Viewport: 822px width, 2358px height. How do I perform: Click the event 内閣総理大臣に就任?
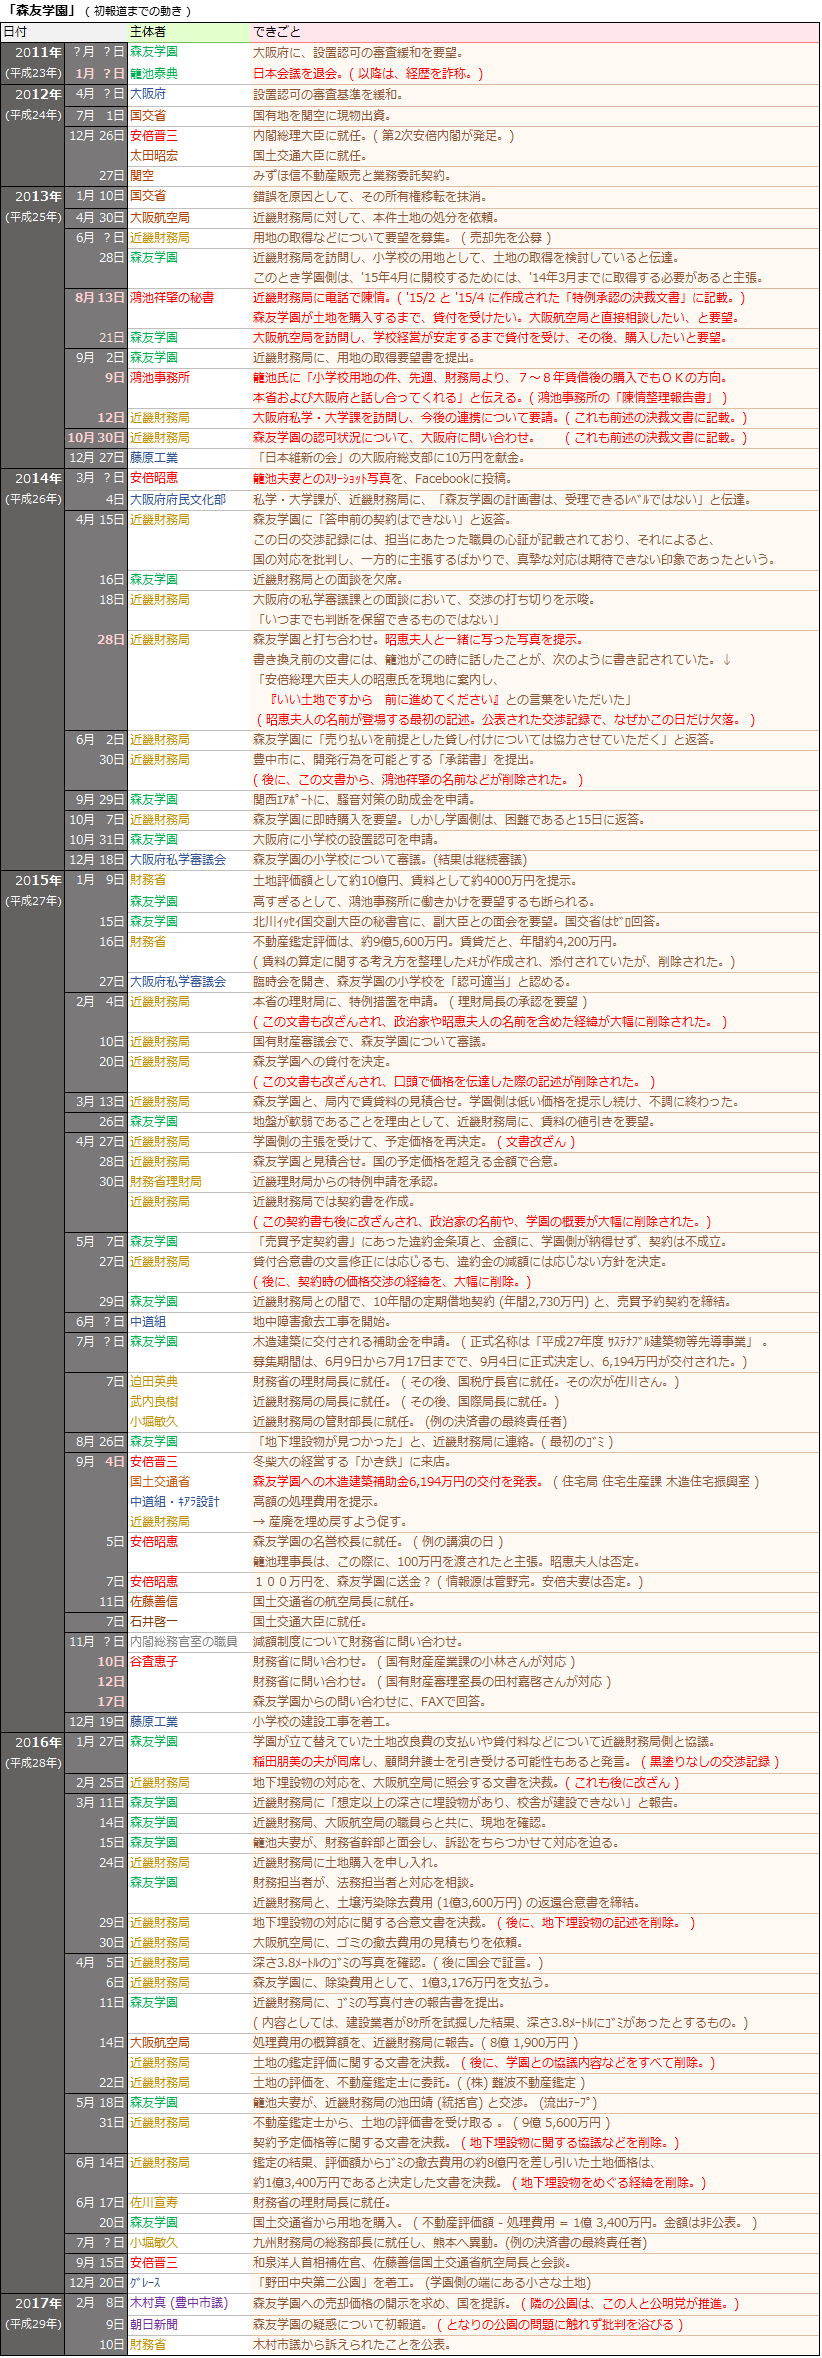(308, 135)
